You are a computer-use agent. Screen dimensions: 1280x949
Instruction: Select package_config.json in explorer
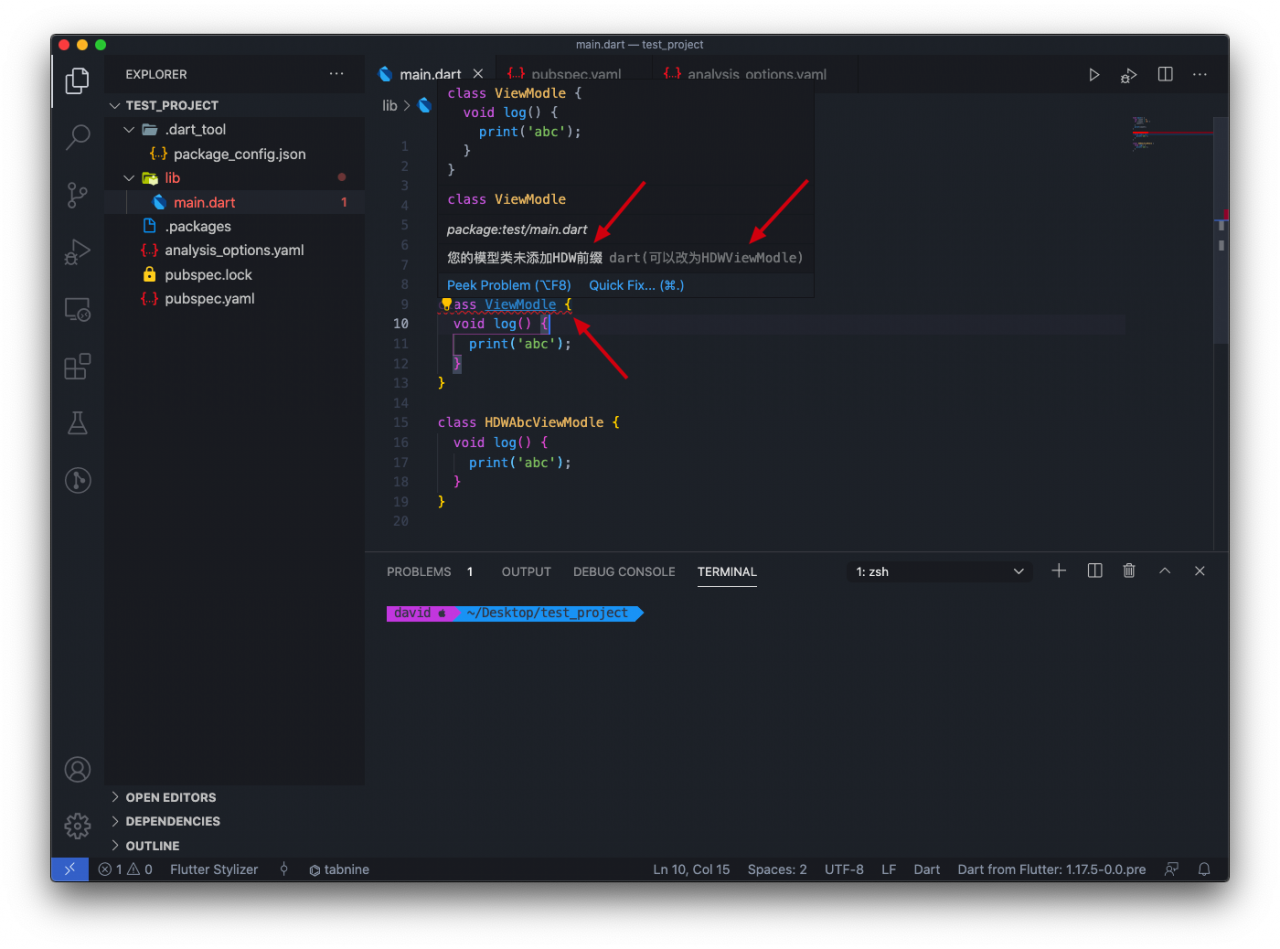[239, 154]
